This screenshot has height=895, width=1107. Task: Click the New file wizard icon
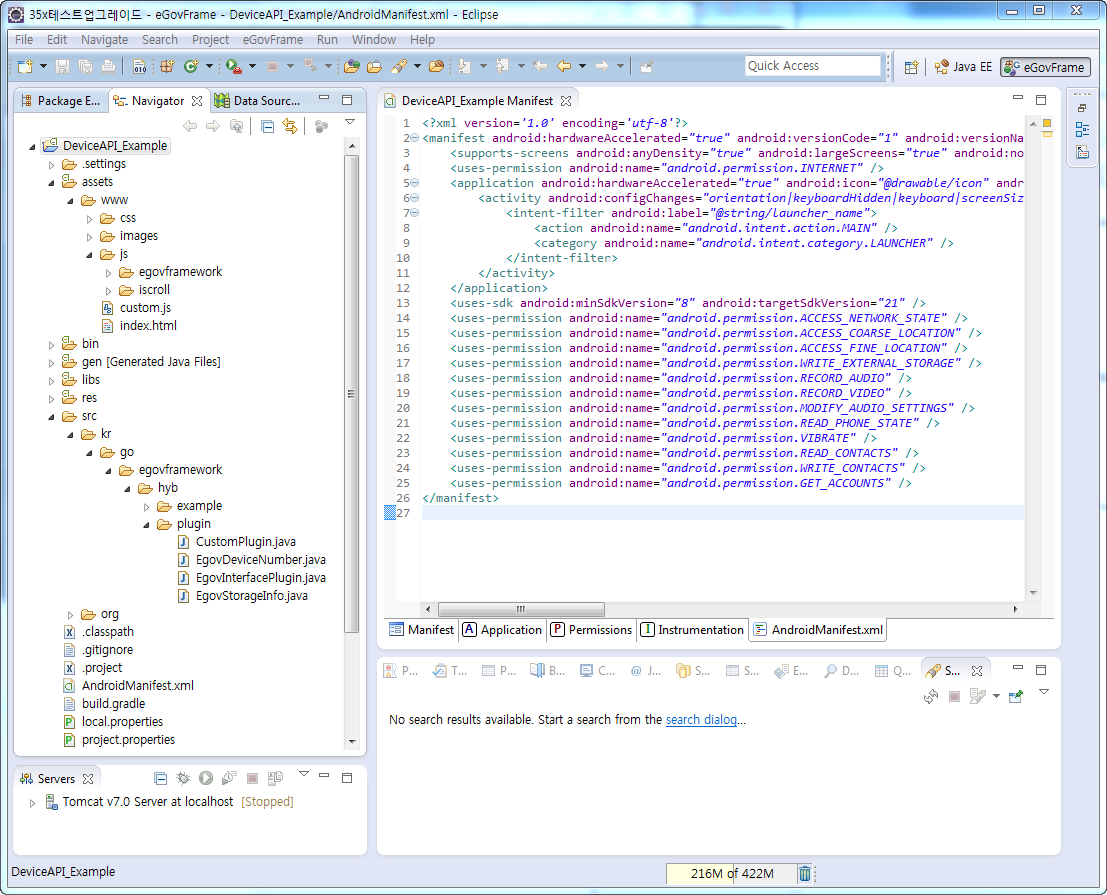pos(25,67)
